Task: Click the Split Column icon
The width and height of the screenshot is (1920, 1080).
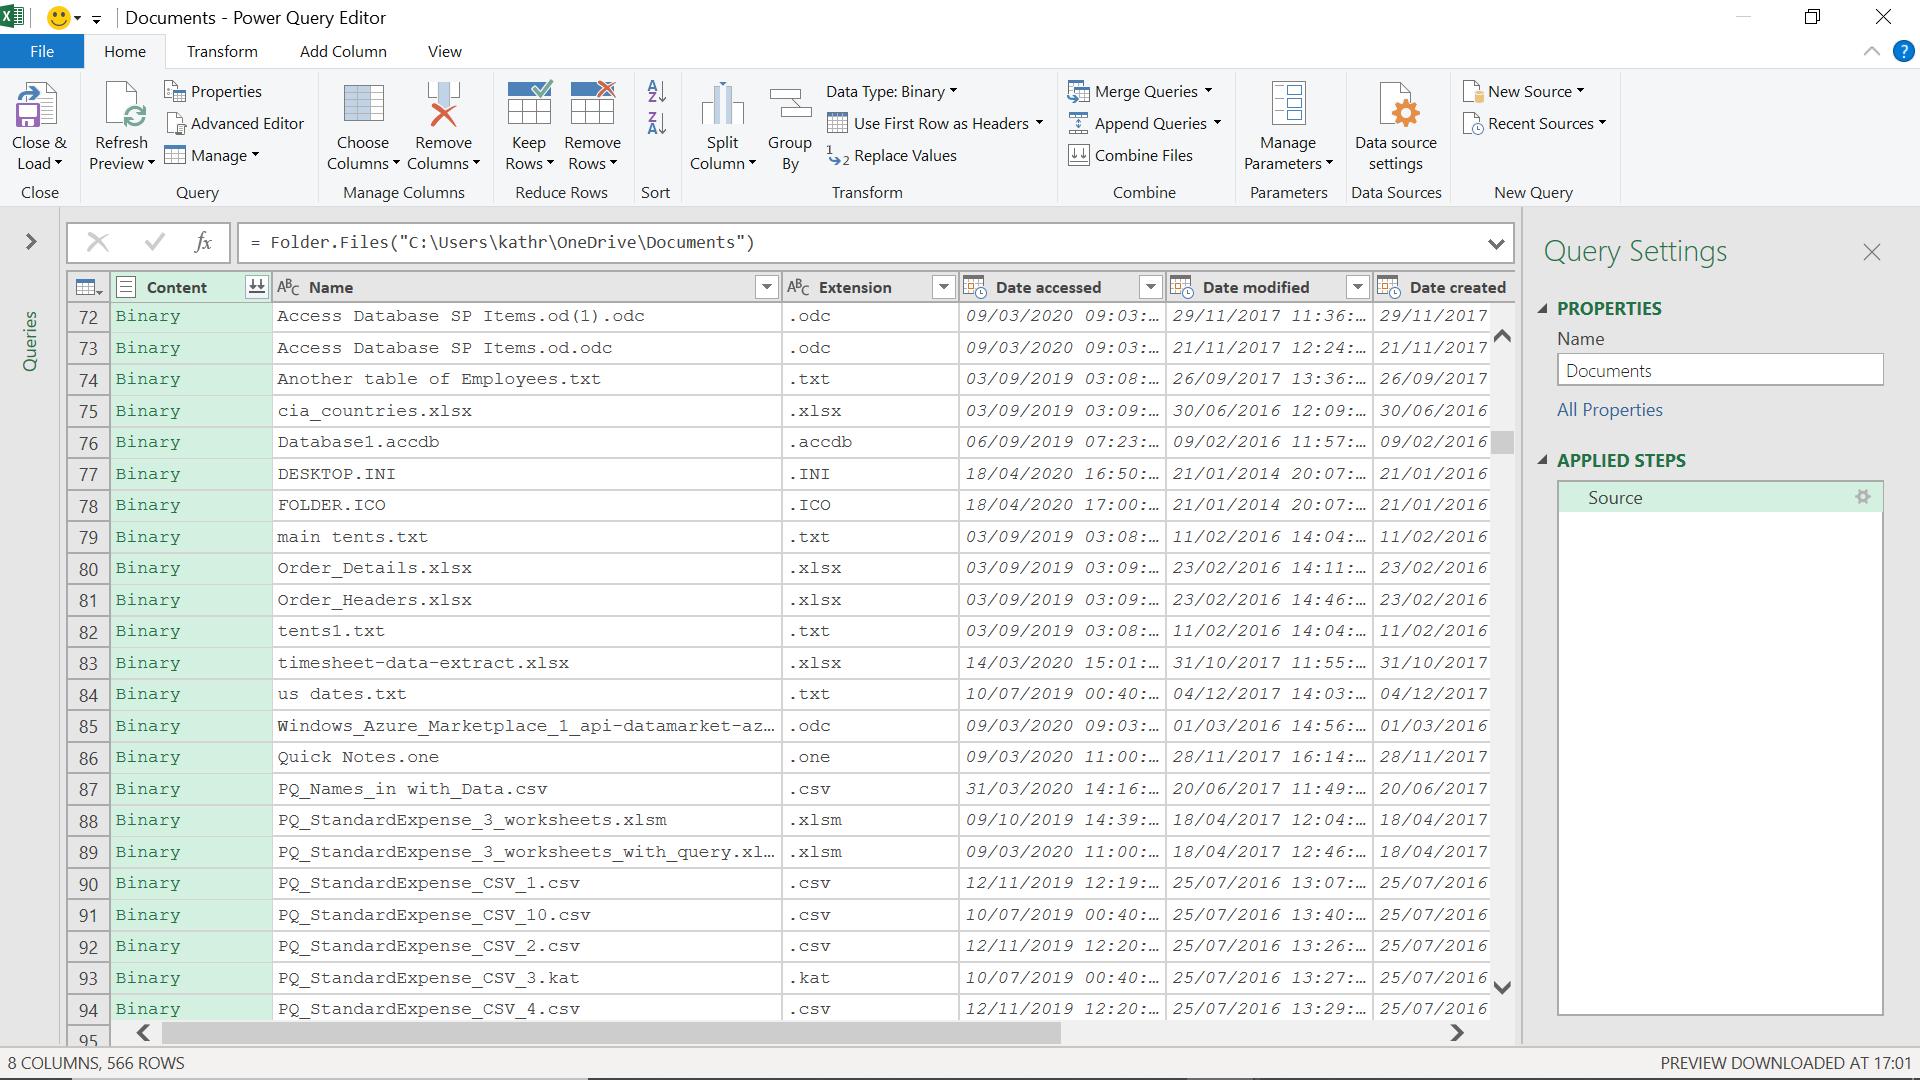Action: tap(722, 106)
